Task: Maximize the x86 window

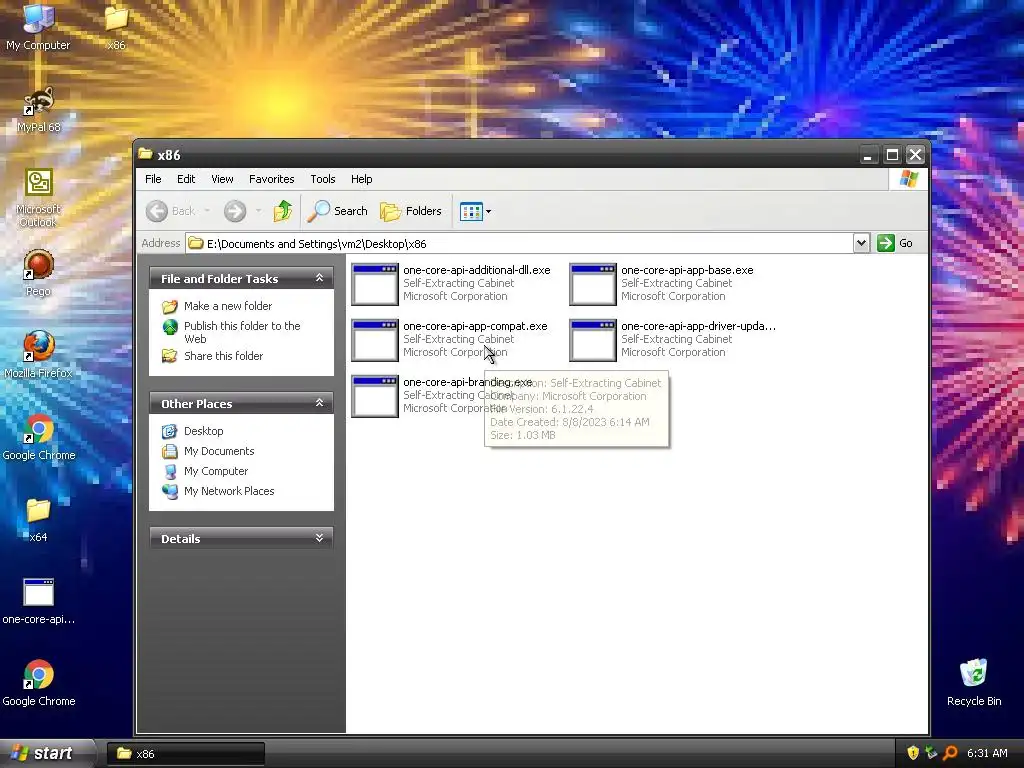Action: pos(891,155)
